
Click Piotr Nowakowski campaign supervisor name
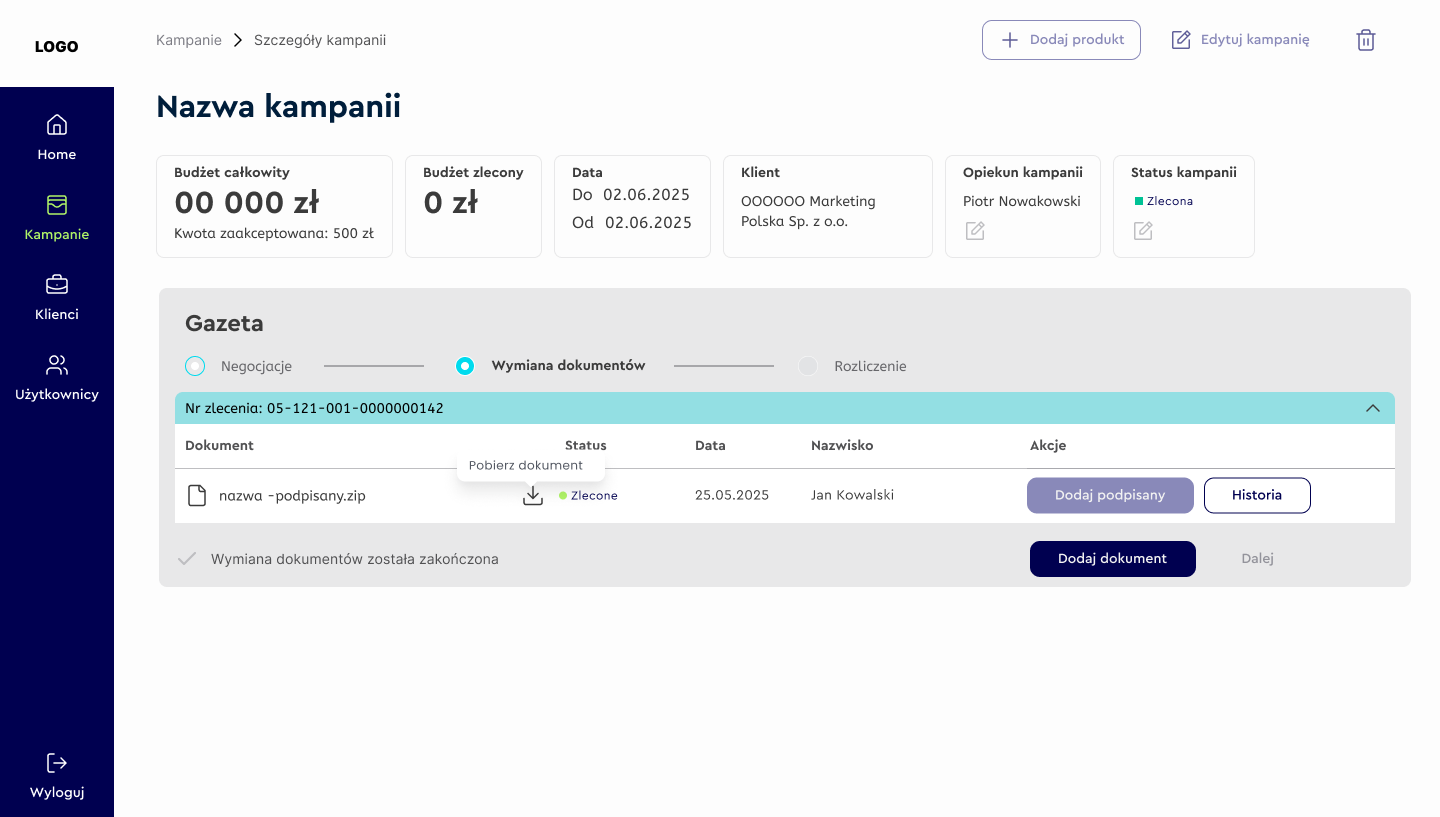[x=1022, y=201]
